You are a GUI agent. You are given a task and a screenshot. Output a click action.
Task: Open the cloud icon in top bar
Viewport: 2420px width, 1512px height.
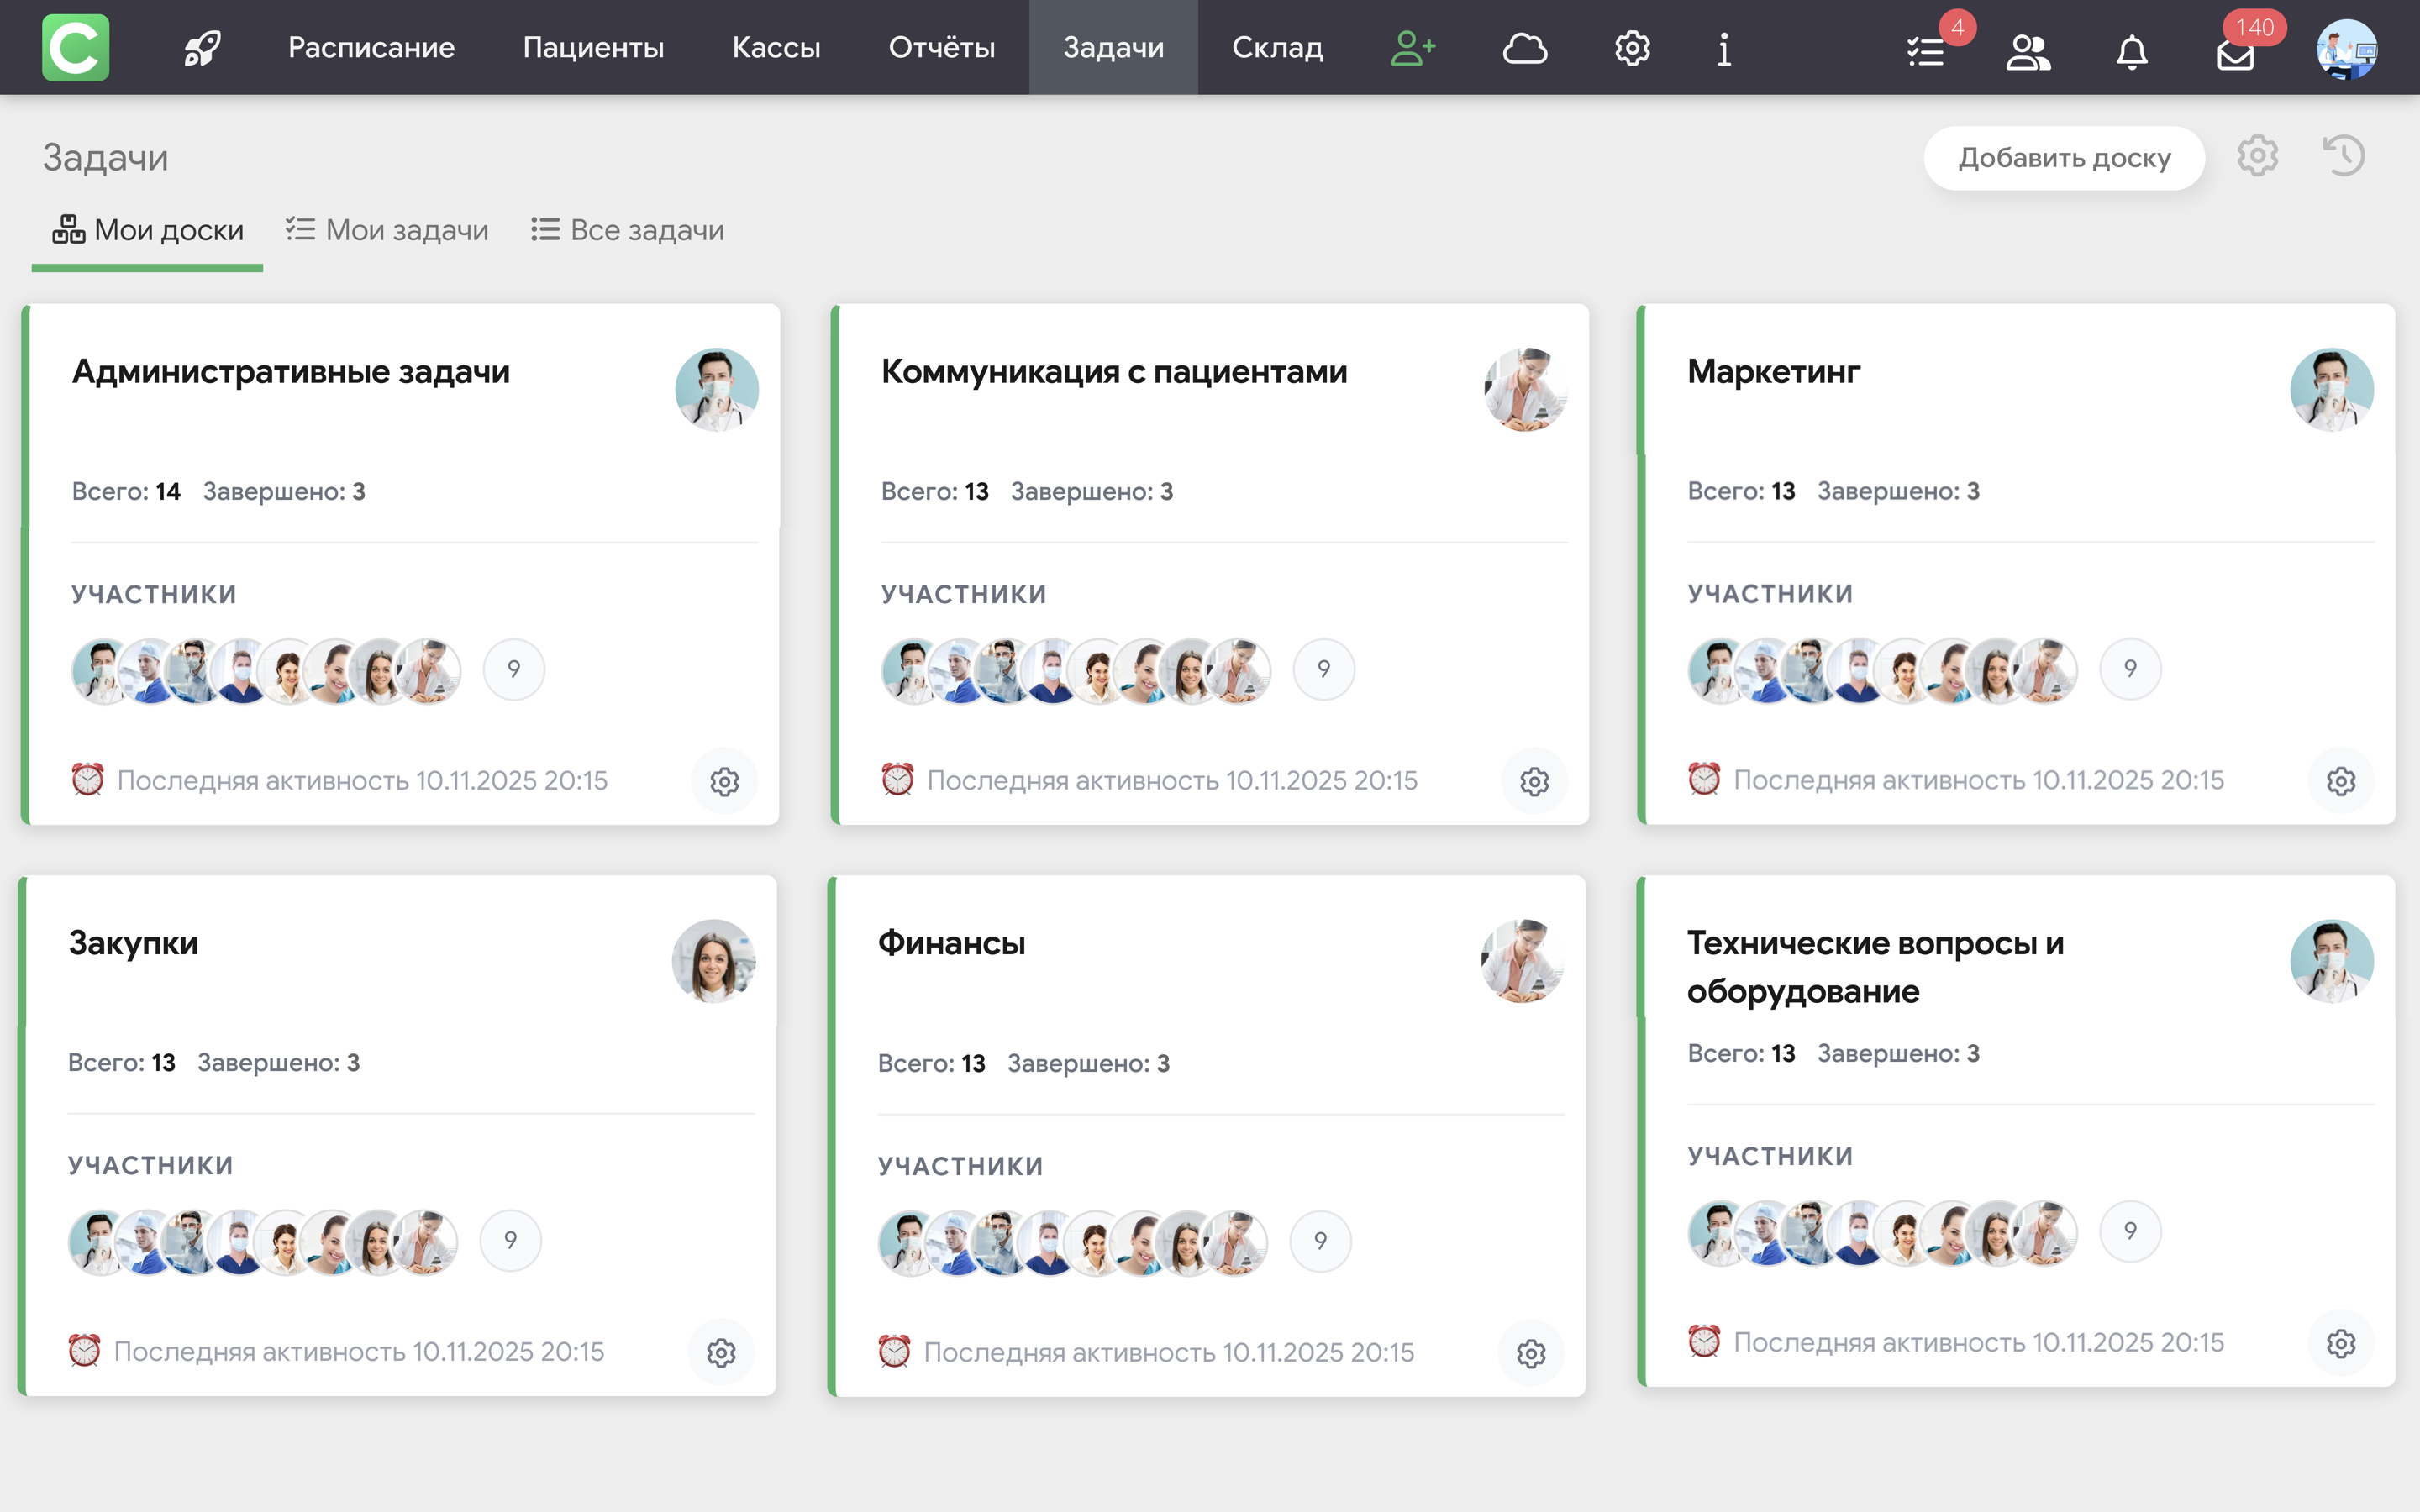(x=1524, y=48)
